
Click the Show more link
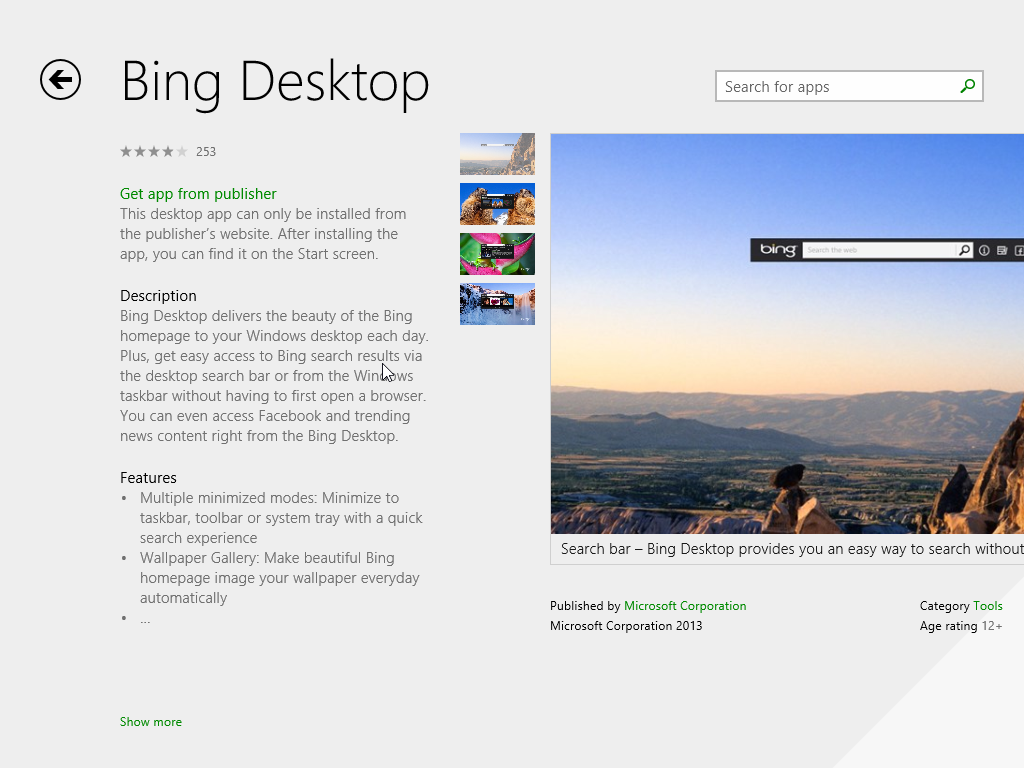[150, 721]
